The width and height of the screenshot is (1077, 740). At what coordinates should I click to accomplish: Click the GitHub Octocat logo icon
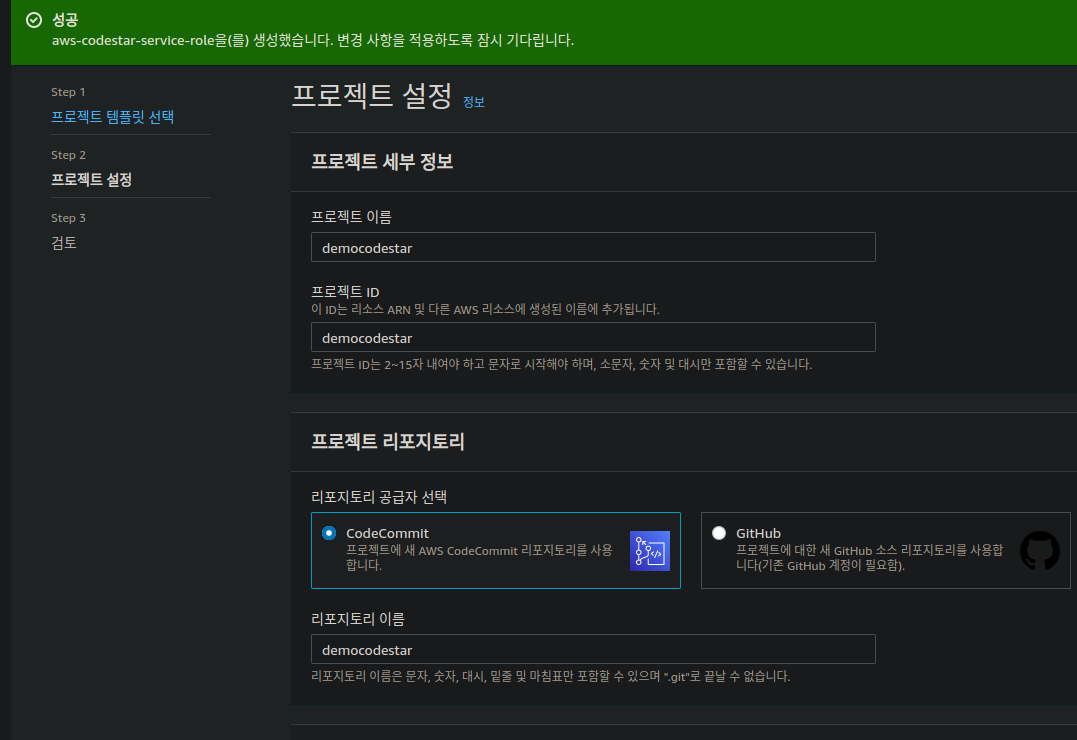(x=1039, y=550)
